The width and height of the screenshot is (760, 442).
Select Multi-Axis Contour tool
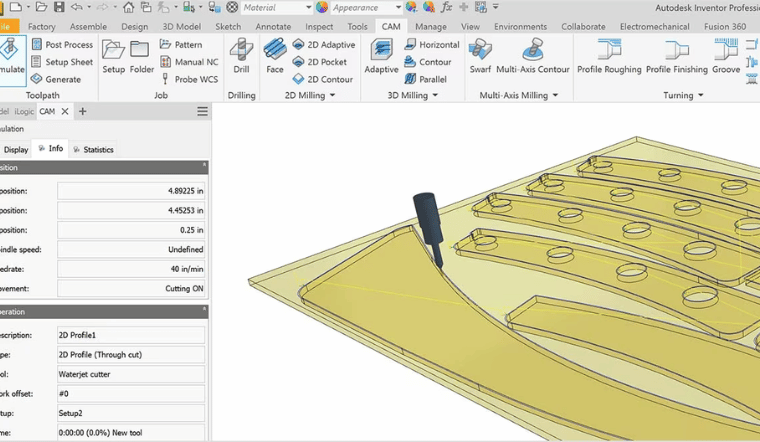pyautogui.click(x=533, y=57)
